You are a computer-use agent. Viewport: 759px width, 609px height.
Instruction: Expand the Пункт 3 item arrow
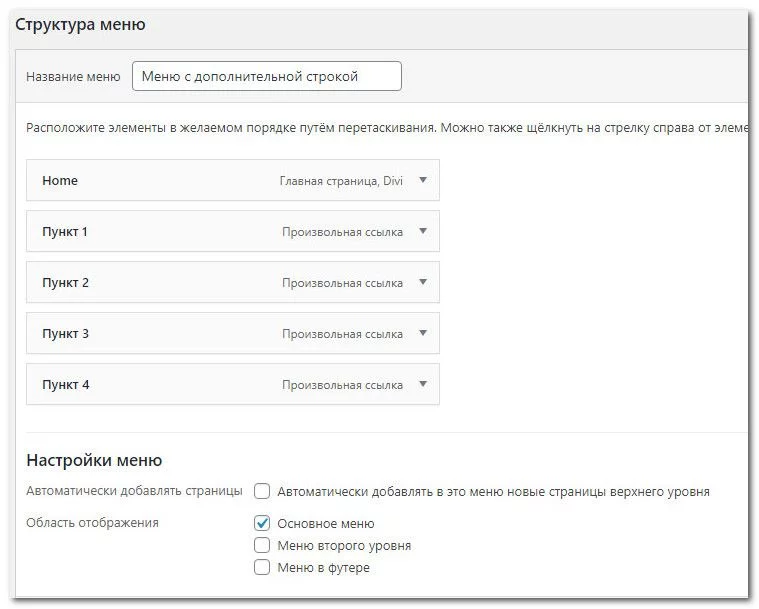click(x=423, y=334)
